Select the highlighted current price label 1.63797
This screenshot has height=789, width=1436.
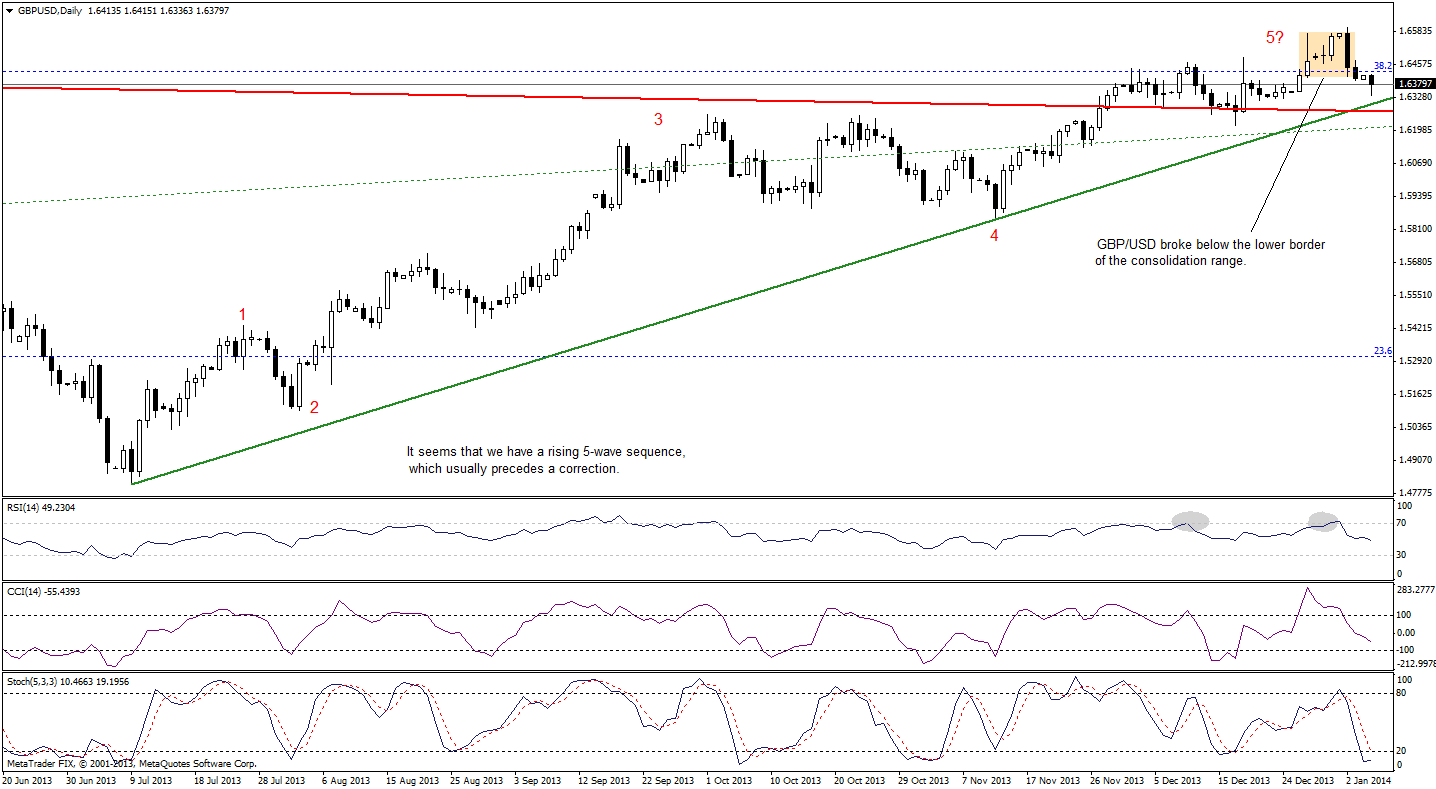pos(1414,83)
